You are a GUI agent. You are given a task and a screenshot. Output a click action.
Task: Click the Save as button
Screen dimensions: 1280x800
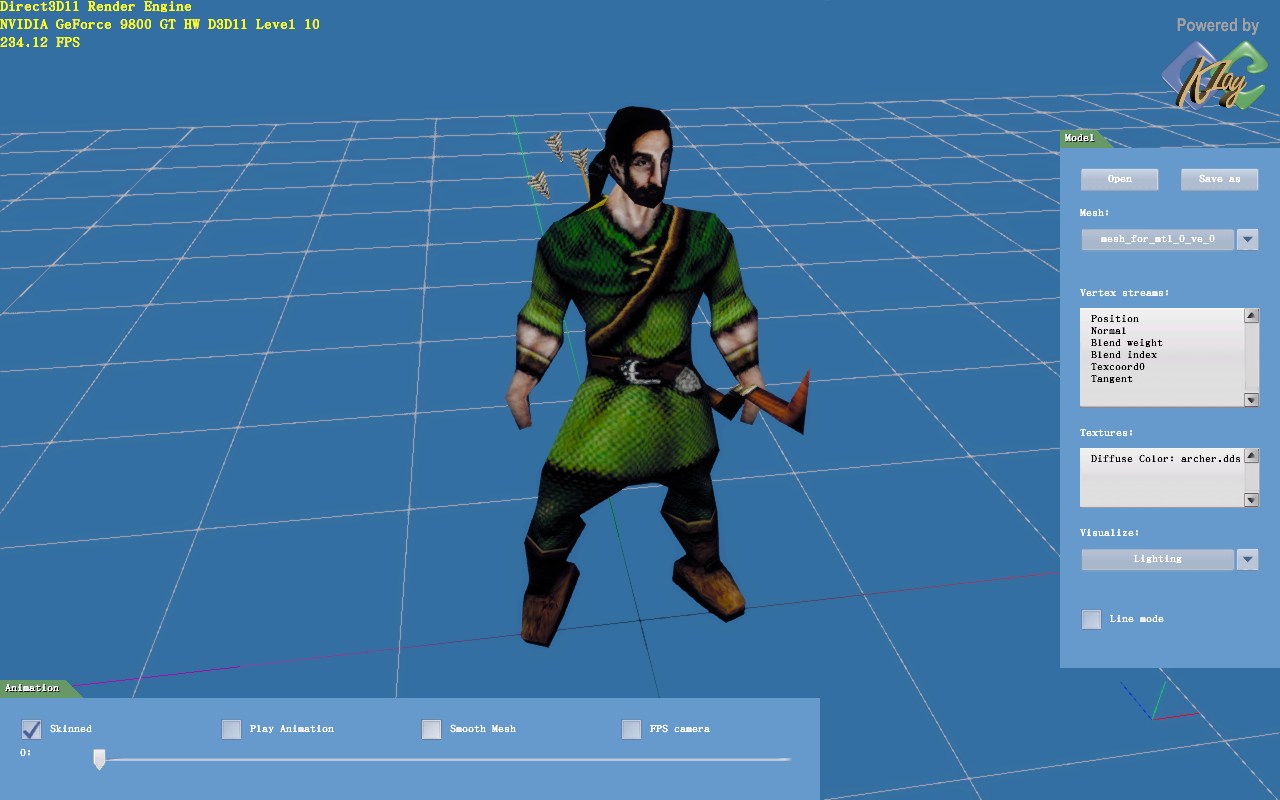[x=1219, y=179]
